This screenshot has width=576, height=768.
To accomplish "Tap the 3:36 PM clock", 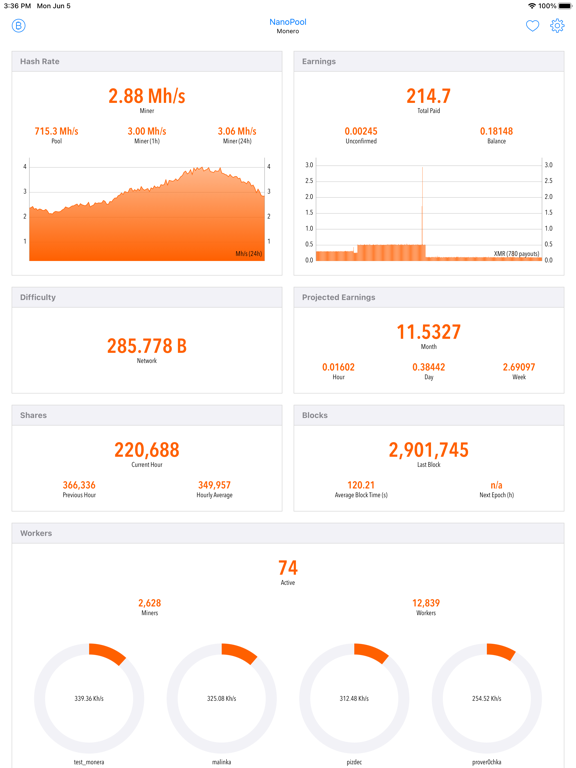I will coord(17,6).
